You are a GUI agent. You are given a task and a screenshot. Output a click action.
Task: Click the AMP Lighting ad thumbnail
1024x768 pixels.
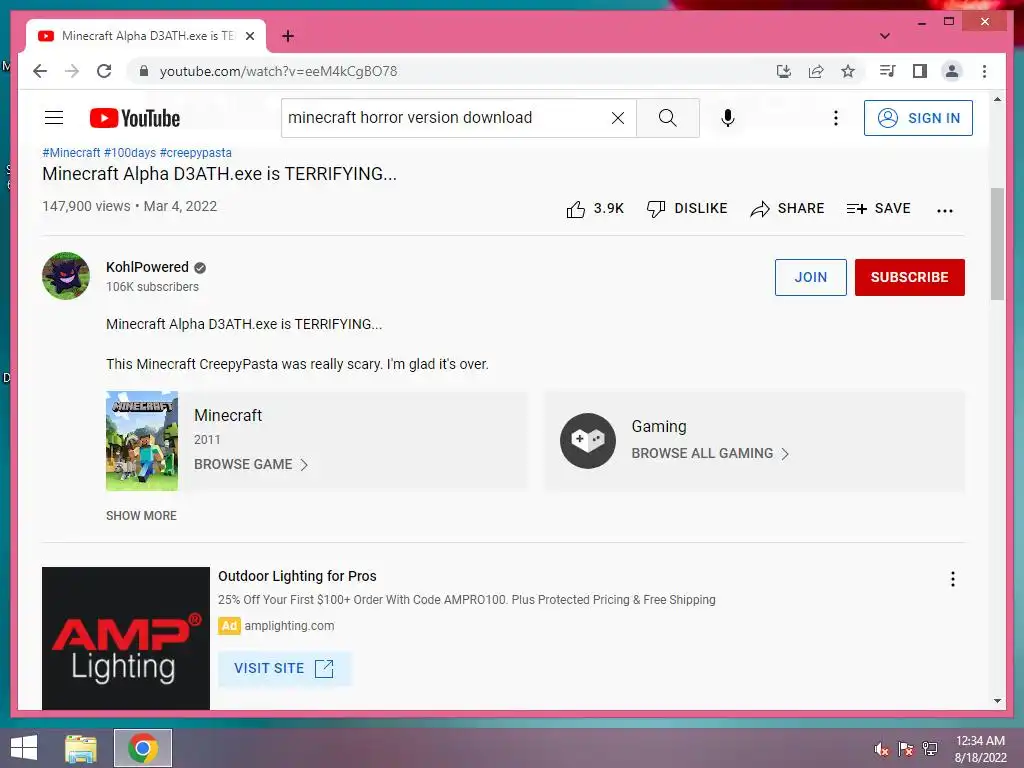[126, 638]
